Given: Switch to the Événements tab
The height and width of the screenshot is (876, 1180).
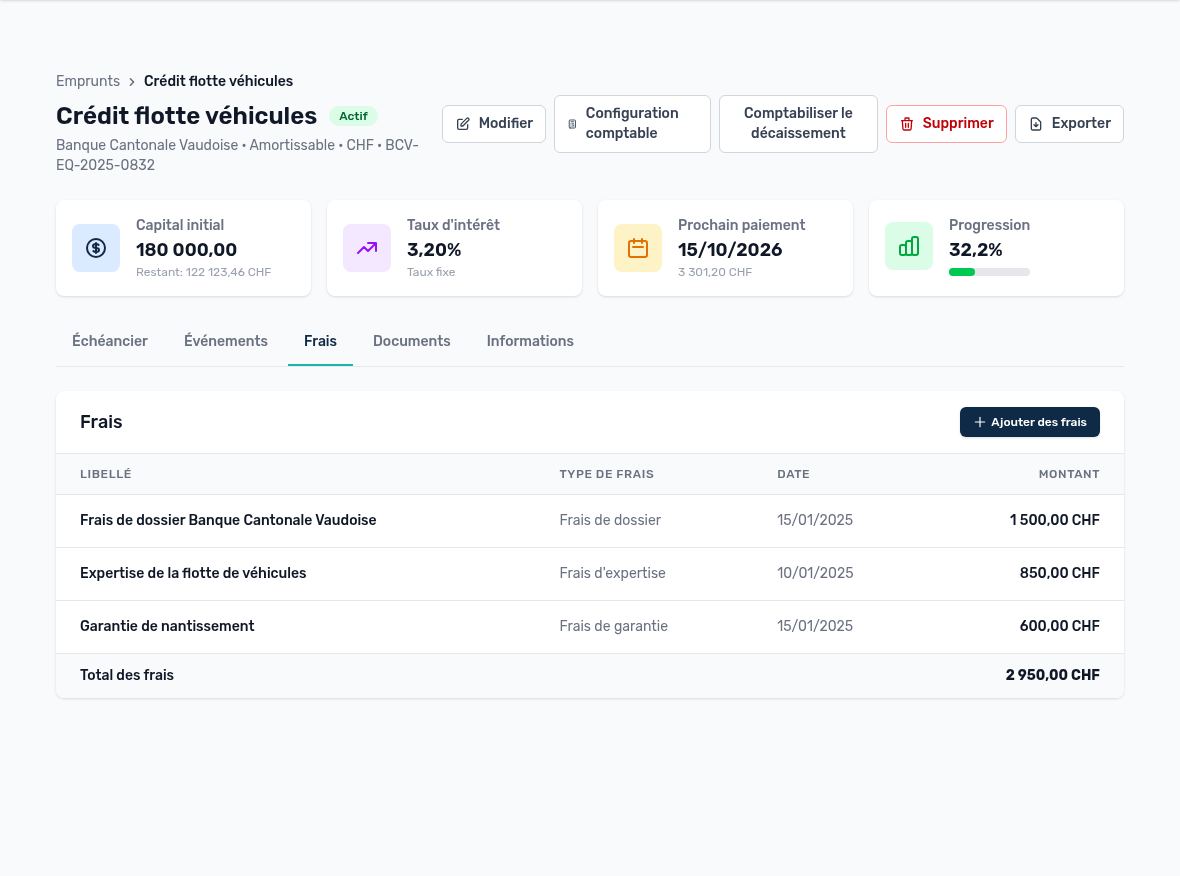Looking at the screenshot, I should (x=226, y=341).
